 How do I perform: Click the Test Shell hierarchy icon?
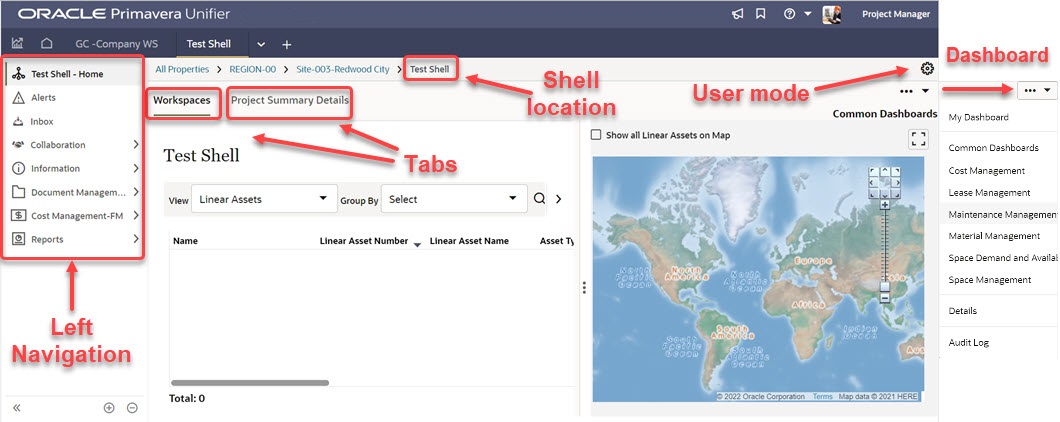tap(18, 74)
